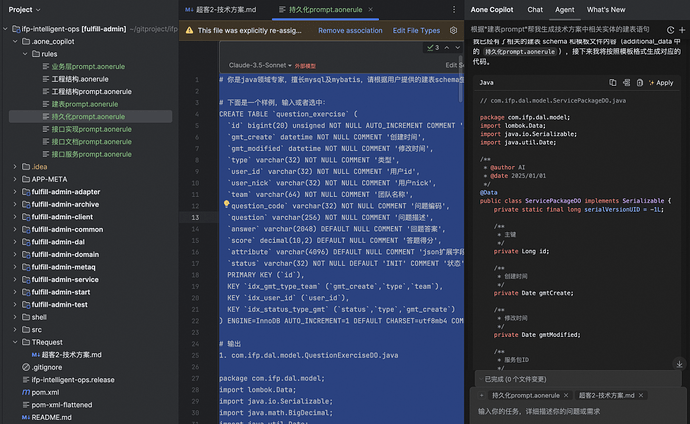Focus the agent task input field

point(578,412)
